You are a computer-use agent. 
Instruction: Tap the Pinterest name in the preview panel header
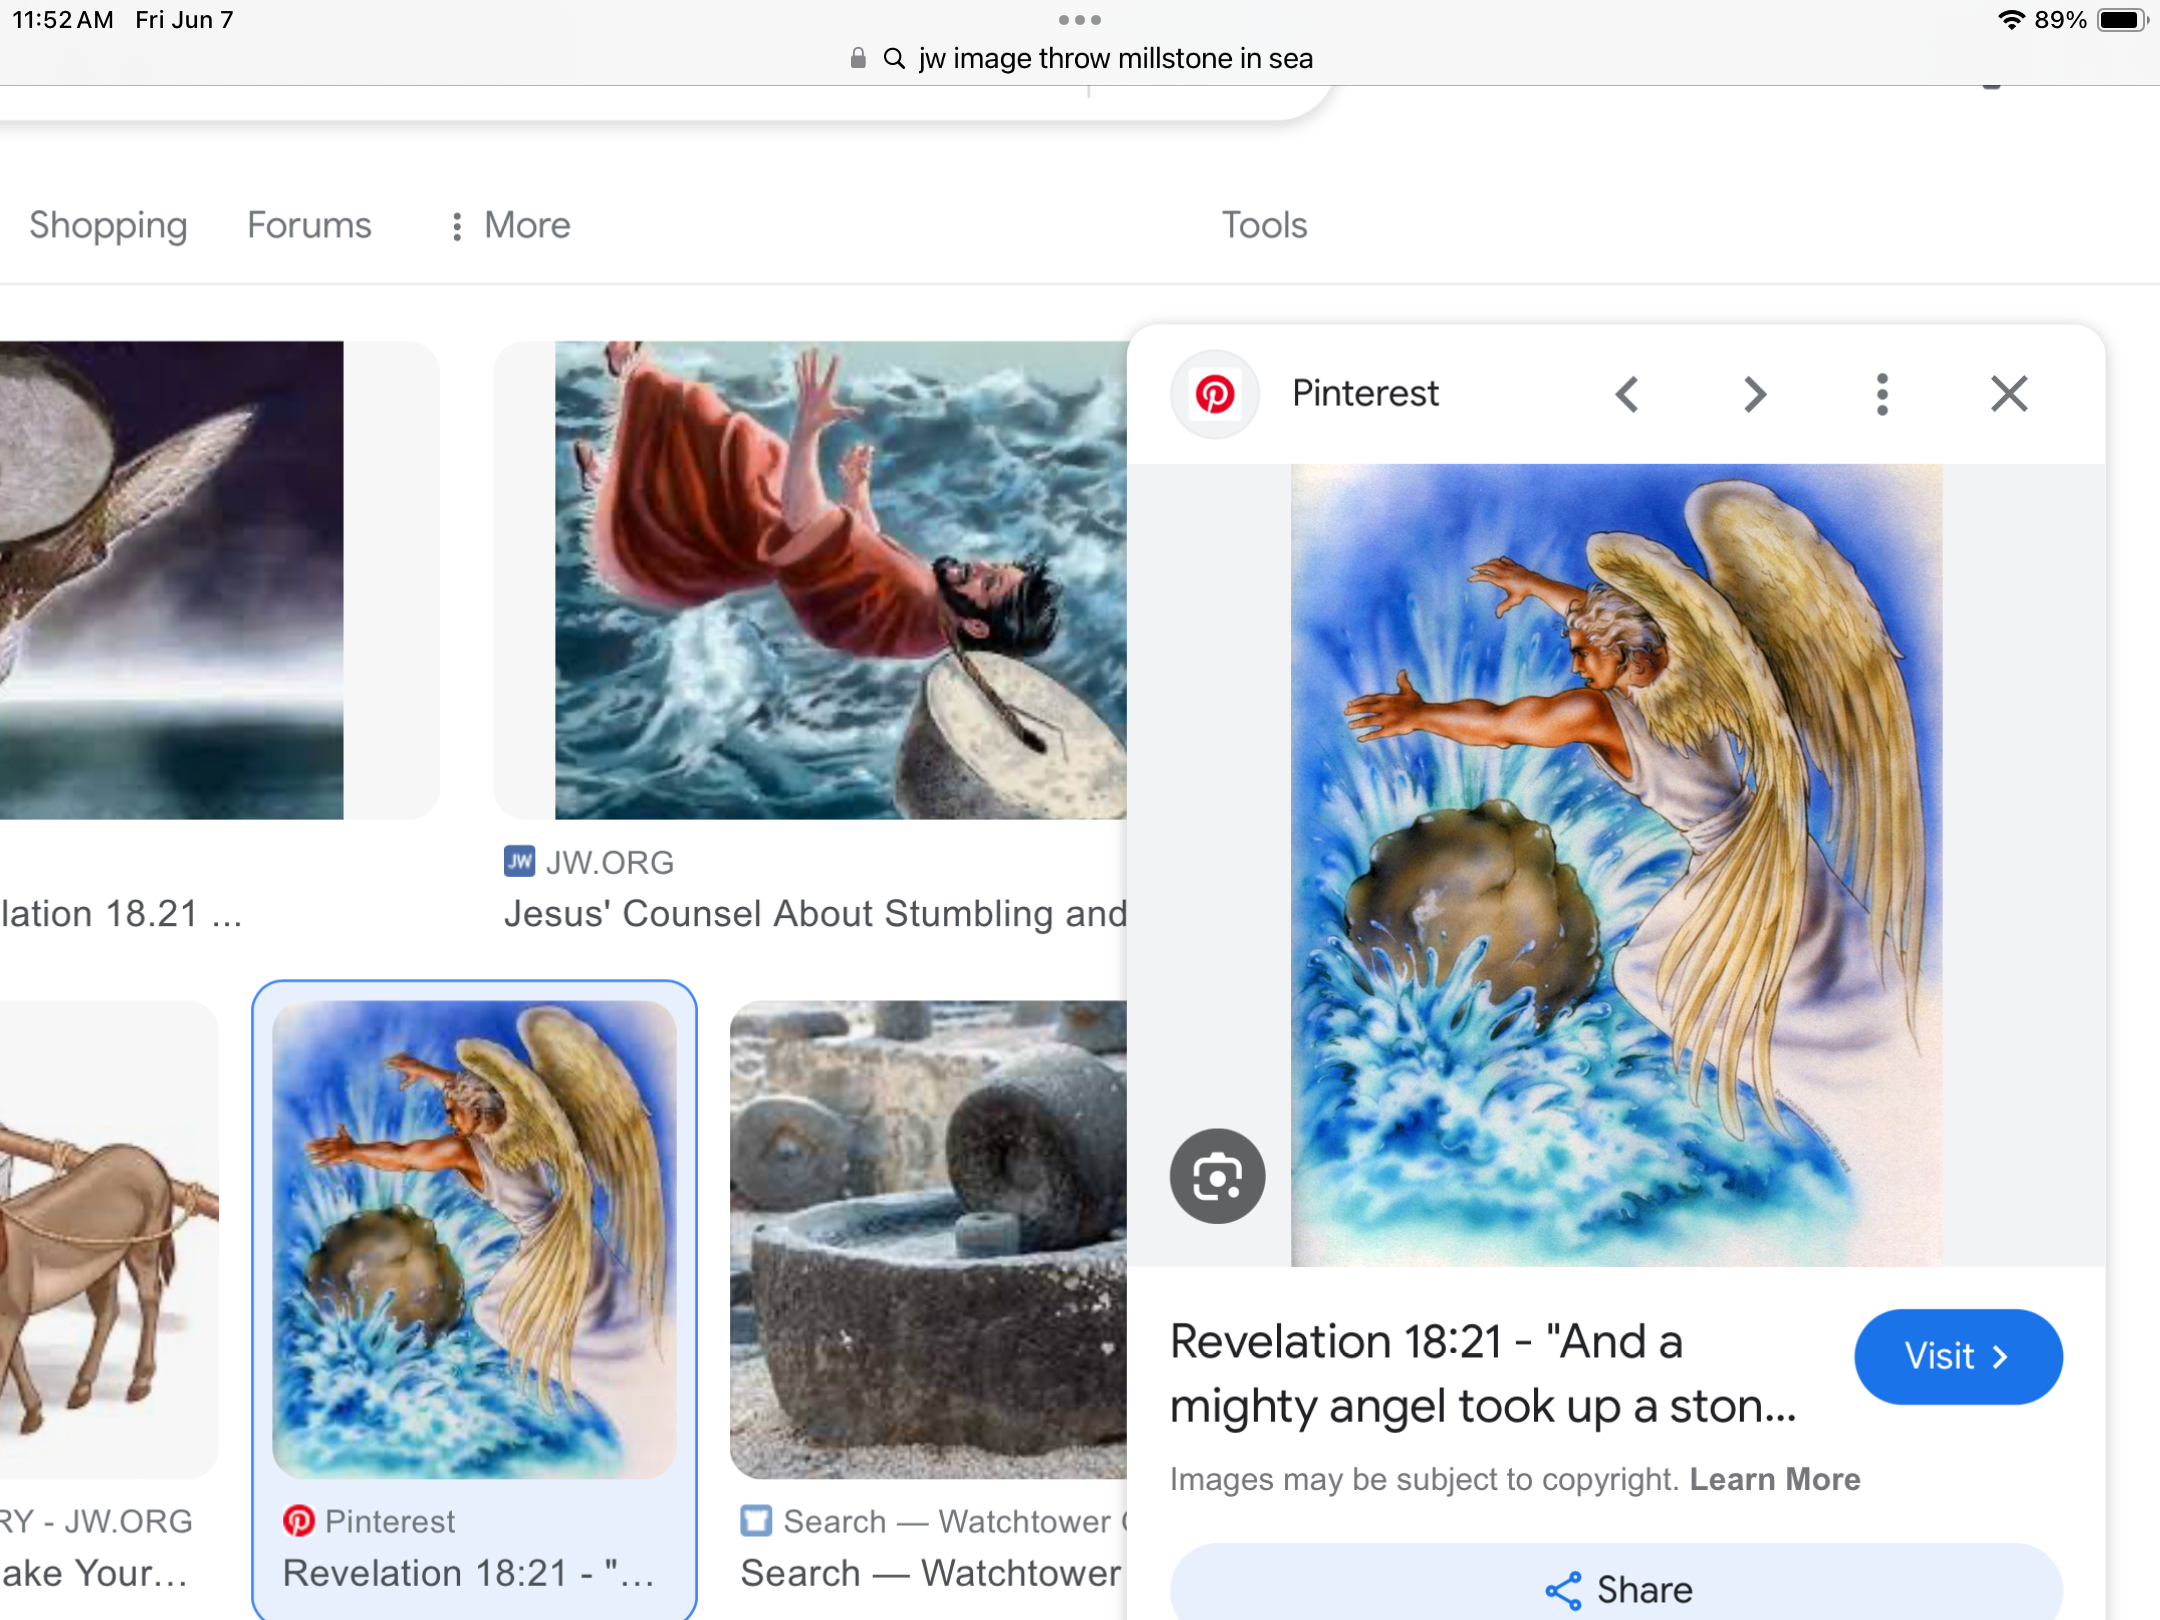1365,394
